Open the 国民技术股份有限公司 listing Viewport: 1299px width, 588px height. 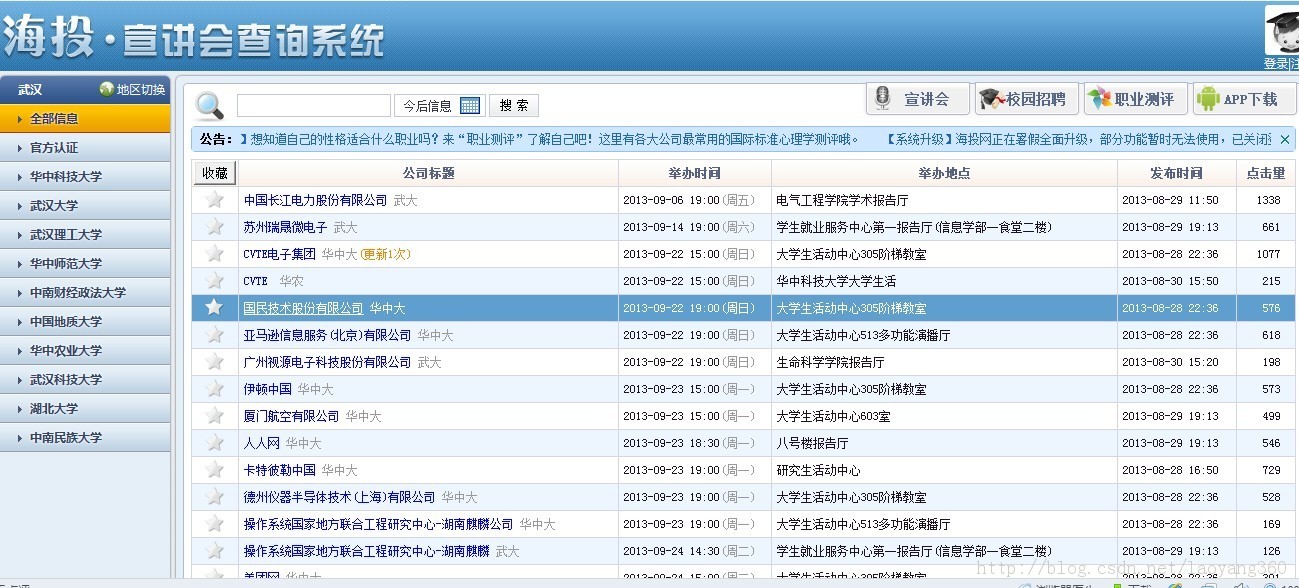303,308
